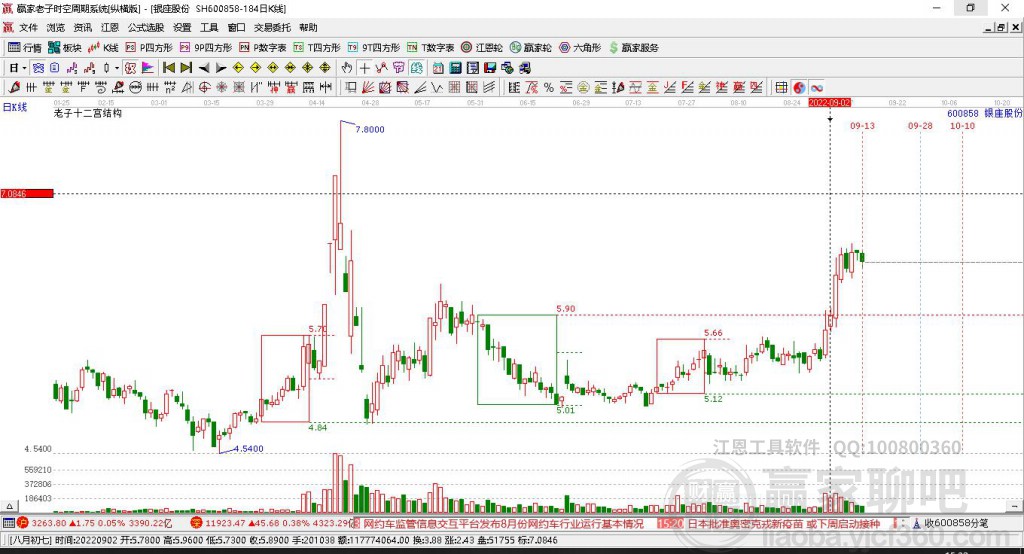Open the T四方形 time square
Viewport: 1024px width, 554px height.
click(317, 48)
